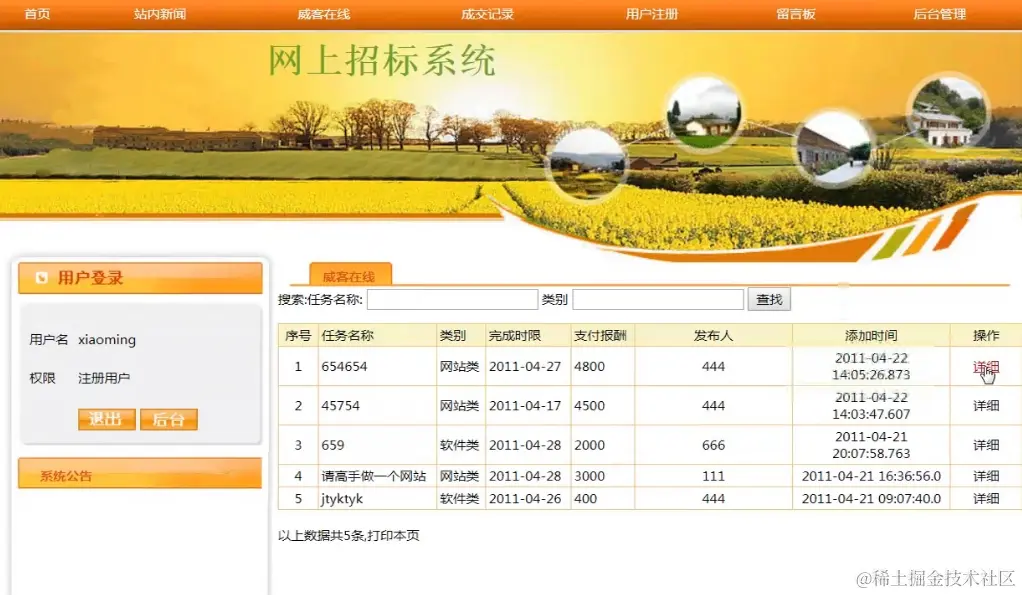The height and width of the screenshot is (595, 1022).
Task: Click the user login panel icon
Action: [x=40, y=277]
